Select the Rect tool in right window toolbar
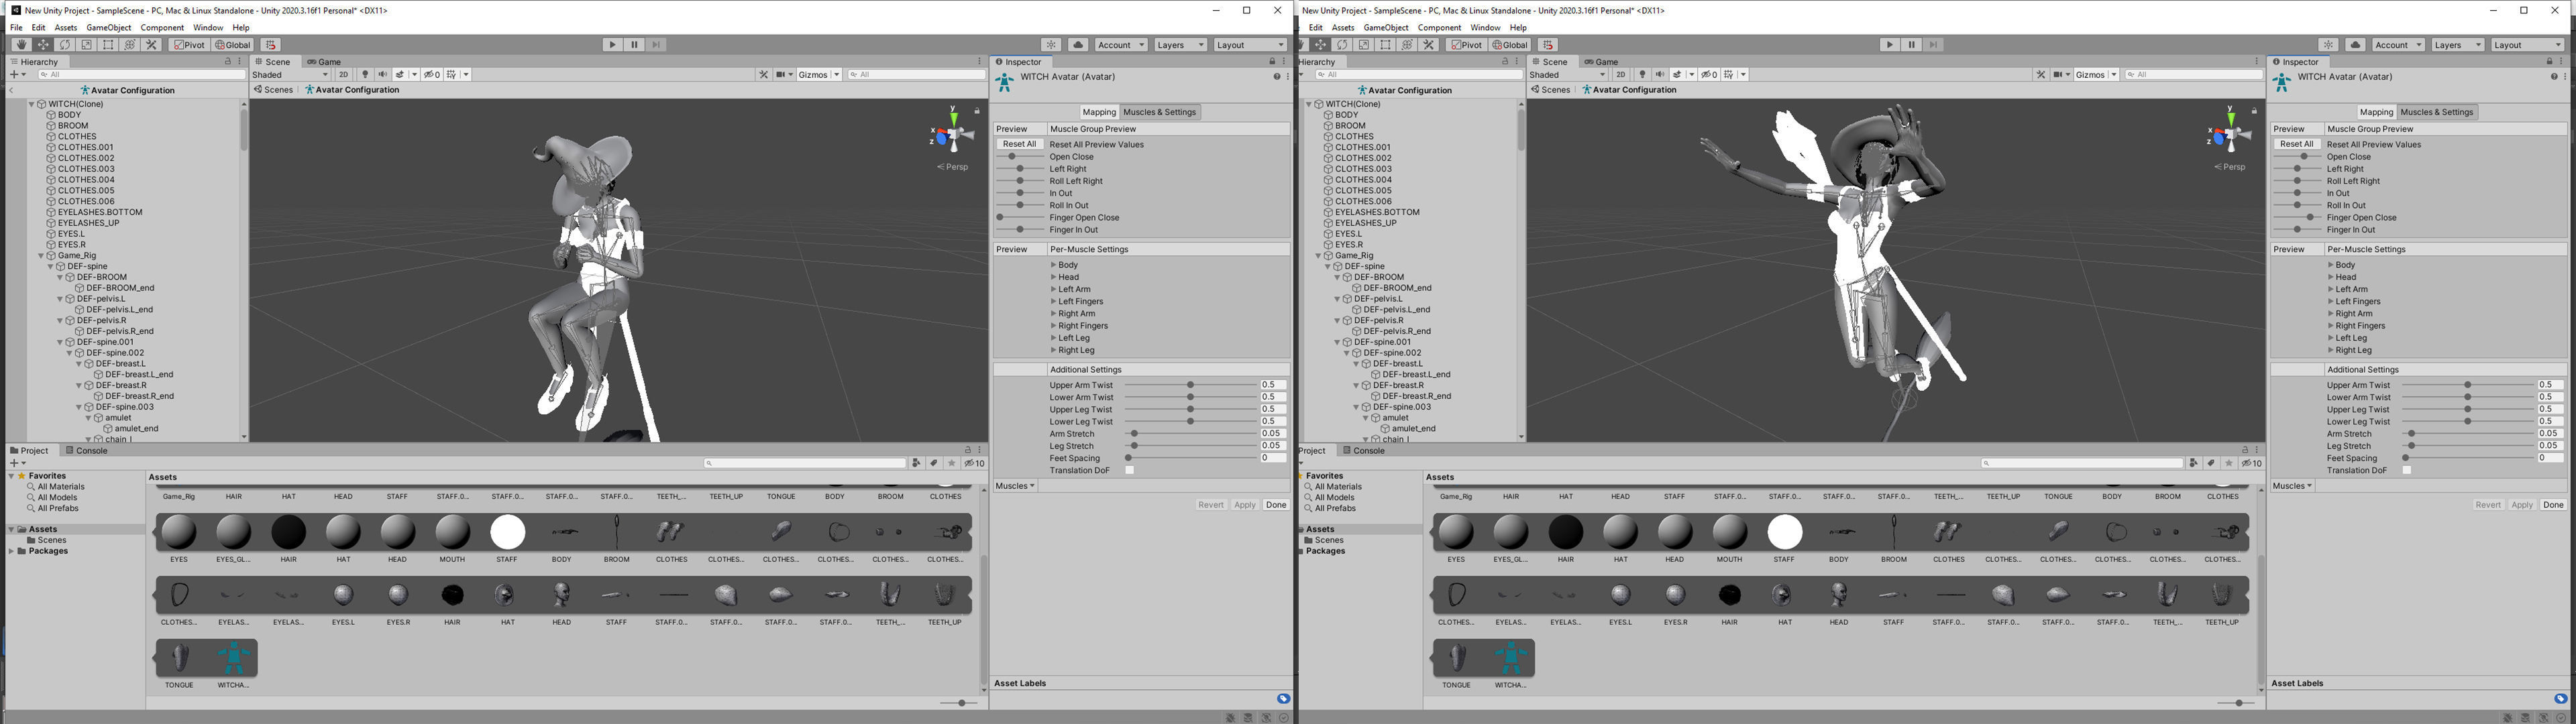2576x724 pixels. (x=1385, y=45)
